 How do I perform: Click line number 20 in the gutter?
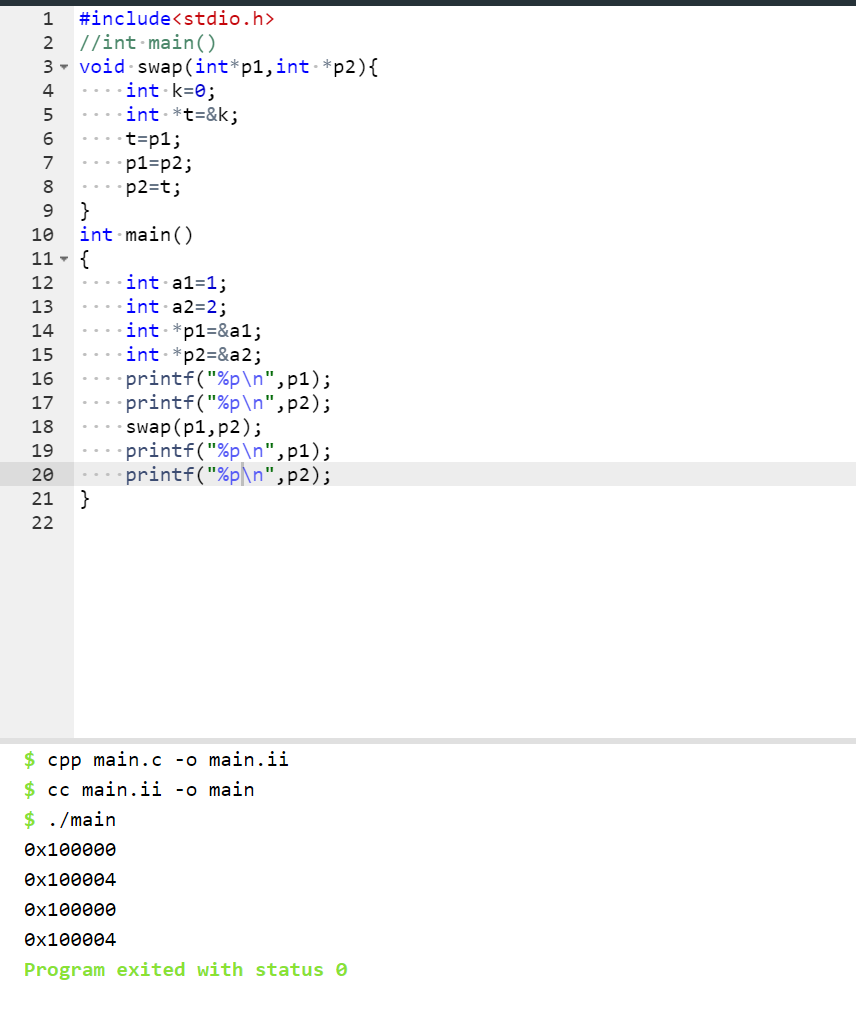coord(43,475)
